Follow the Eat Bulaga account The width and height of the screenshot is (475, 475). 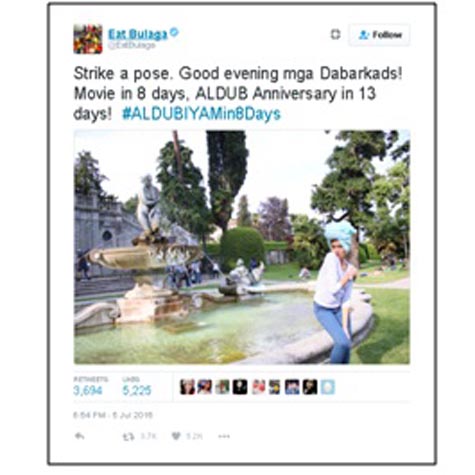379,35
